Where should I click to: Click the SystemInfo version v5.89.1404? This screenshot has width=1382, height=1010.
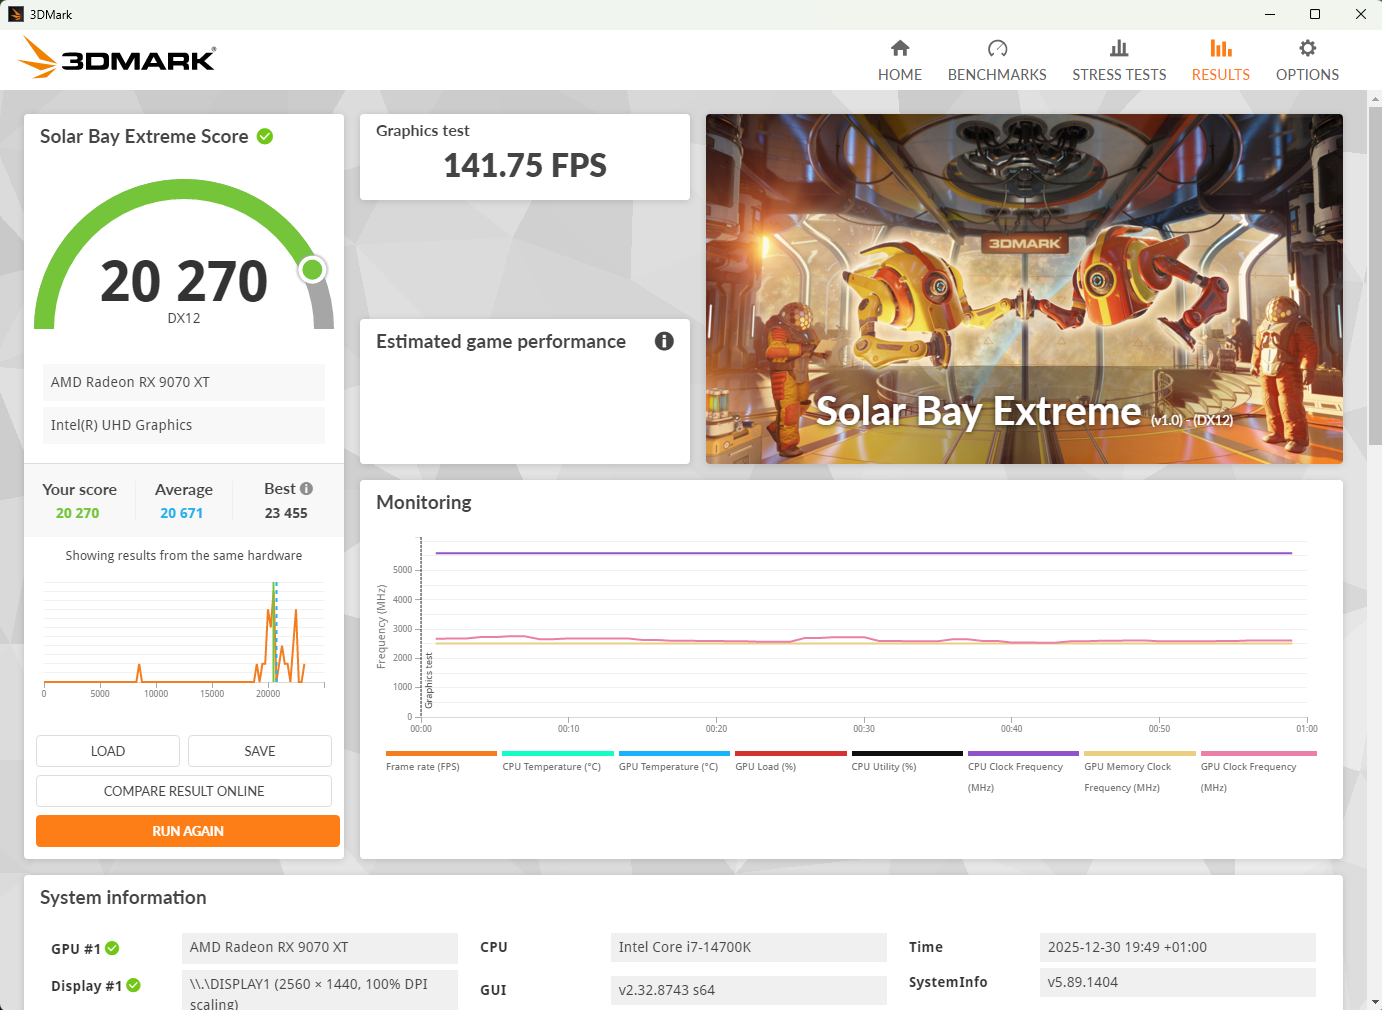(x=1178, y=982)
